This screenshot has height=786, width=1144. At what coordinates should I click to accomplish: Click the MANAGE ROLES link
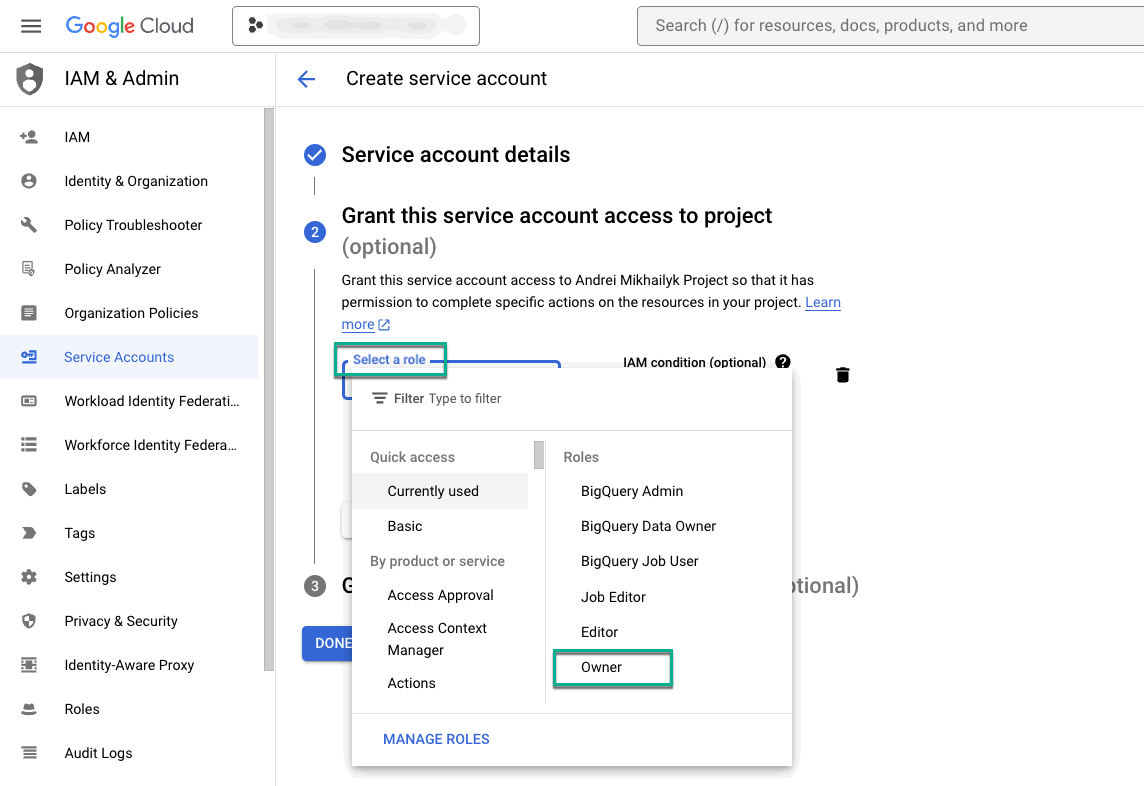436,739
